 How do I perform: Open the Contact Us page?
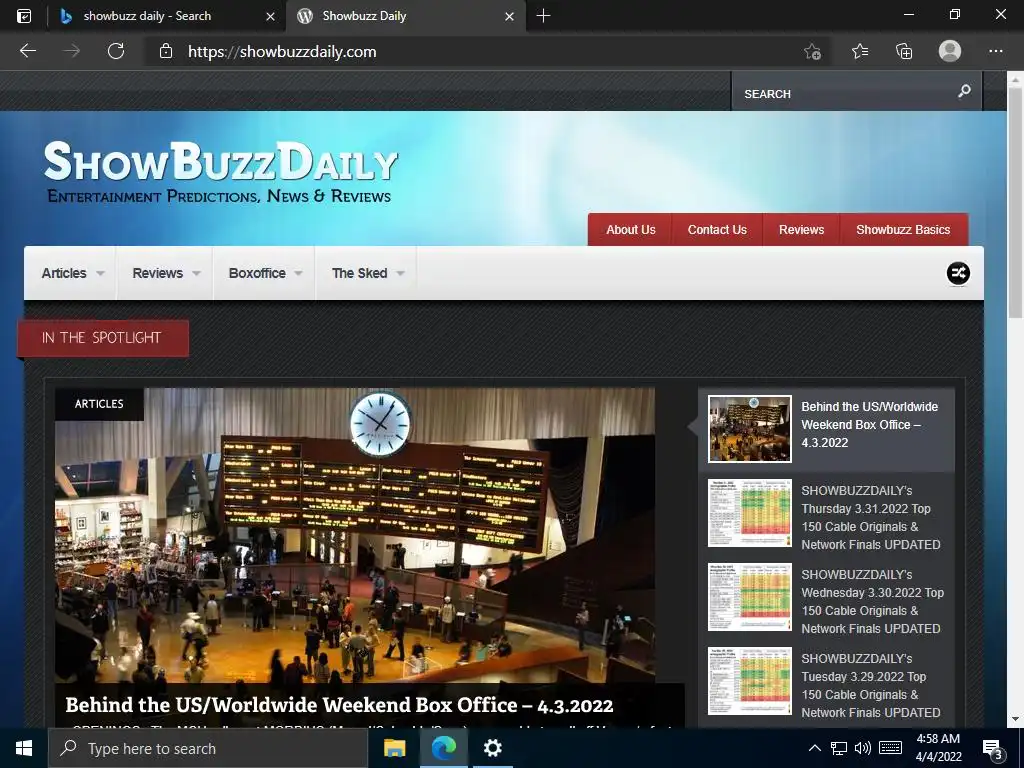click(717, 230)
